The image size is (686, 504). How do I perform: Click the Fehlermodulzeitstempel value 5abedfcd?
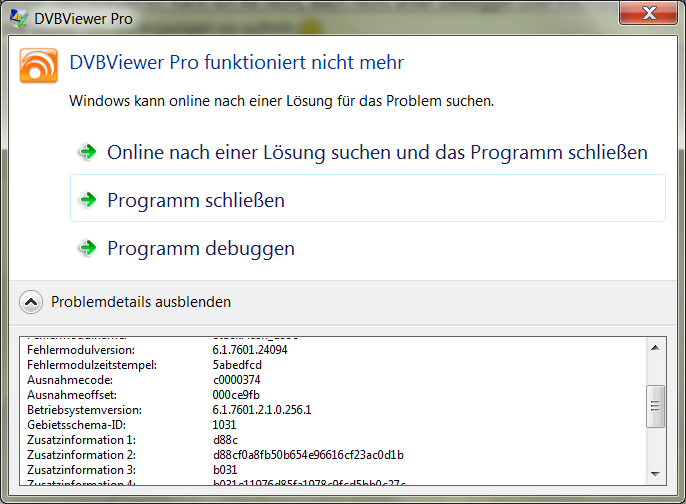pos(238,365)
